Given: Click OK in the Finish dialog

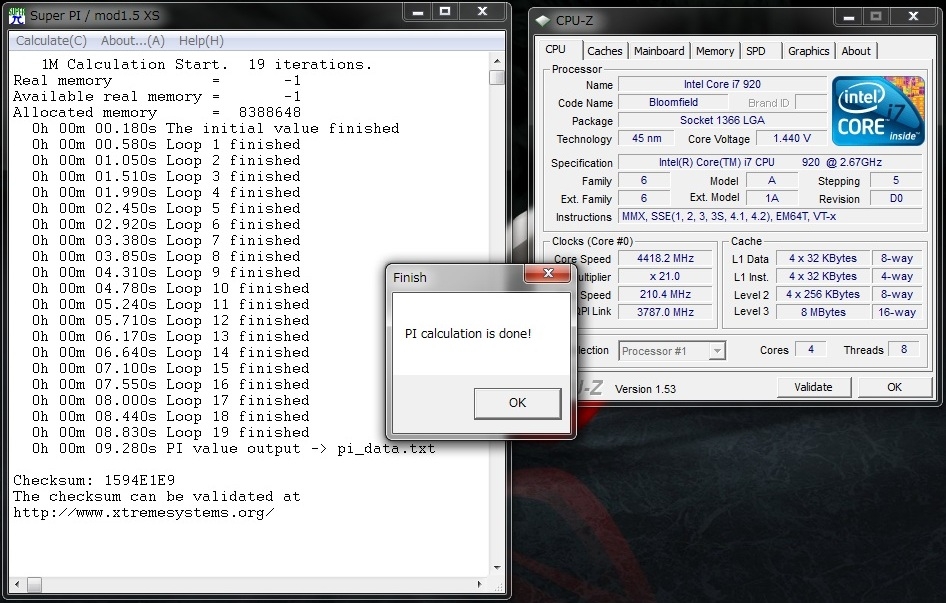Looking at the screenshot, I should (518, 403).
